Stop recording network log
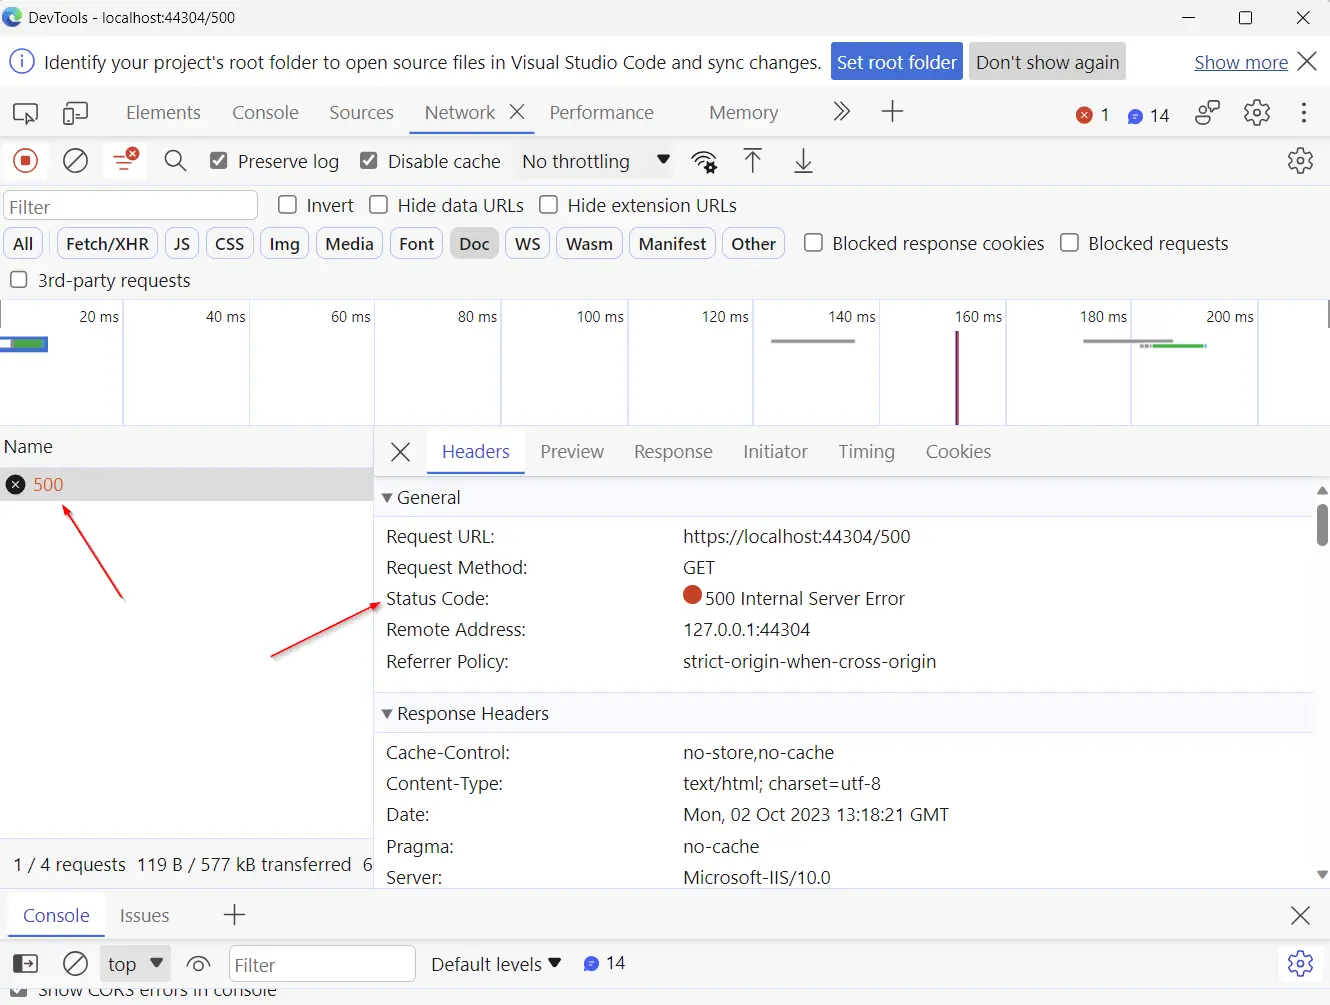Image resolution: width=1330 pixels, height=1005 pixels. (x=25, y=161)
